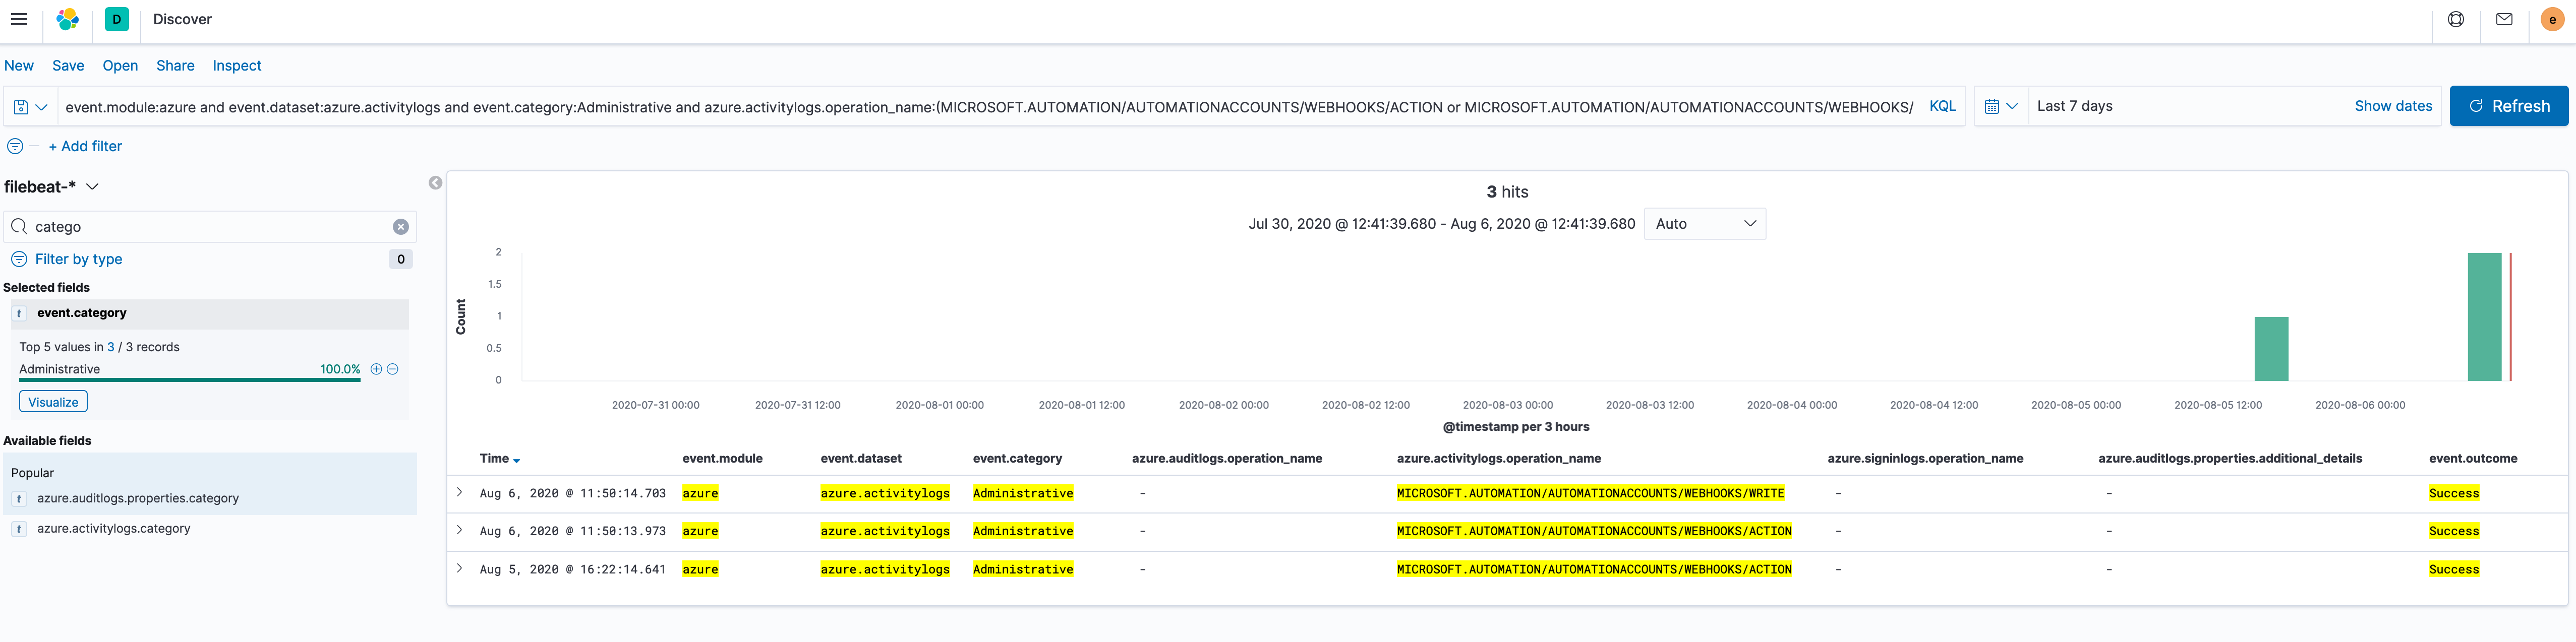Open the help icon in the top bar
This screenshot has width=2576, height=642.
click(x=2456, y=18)
